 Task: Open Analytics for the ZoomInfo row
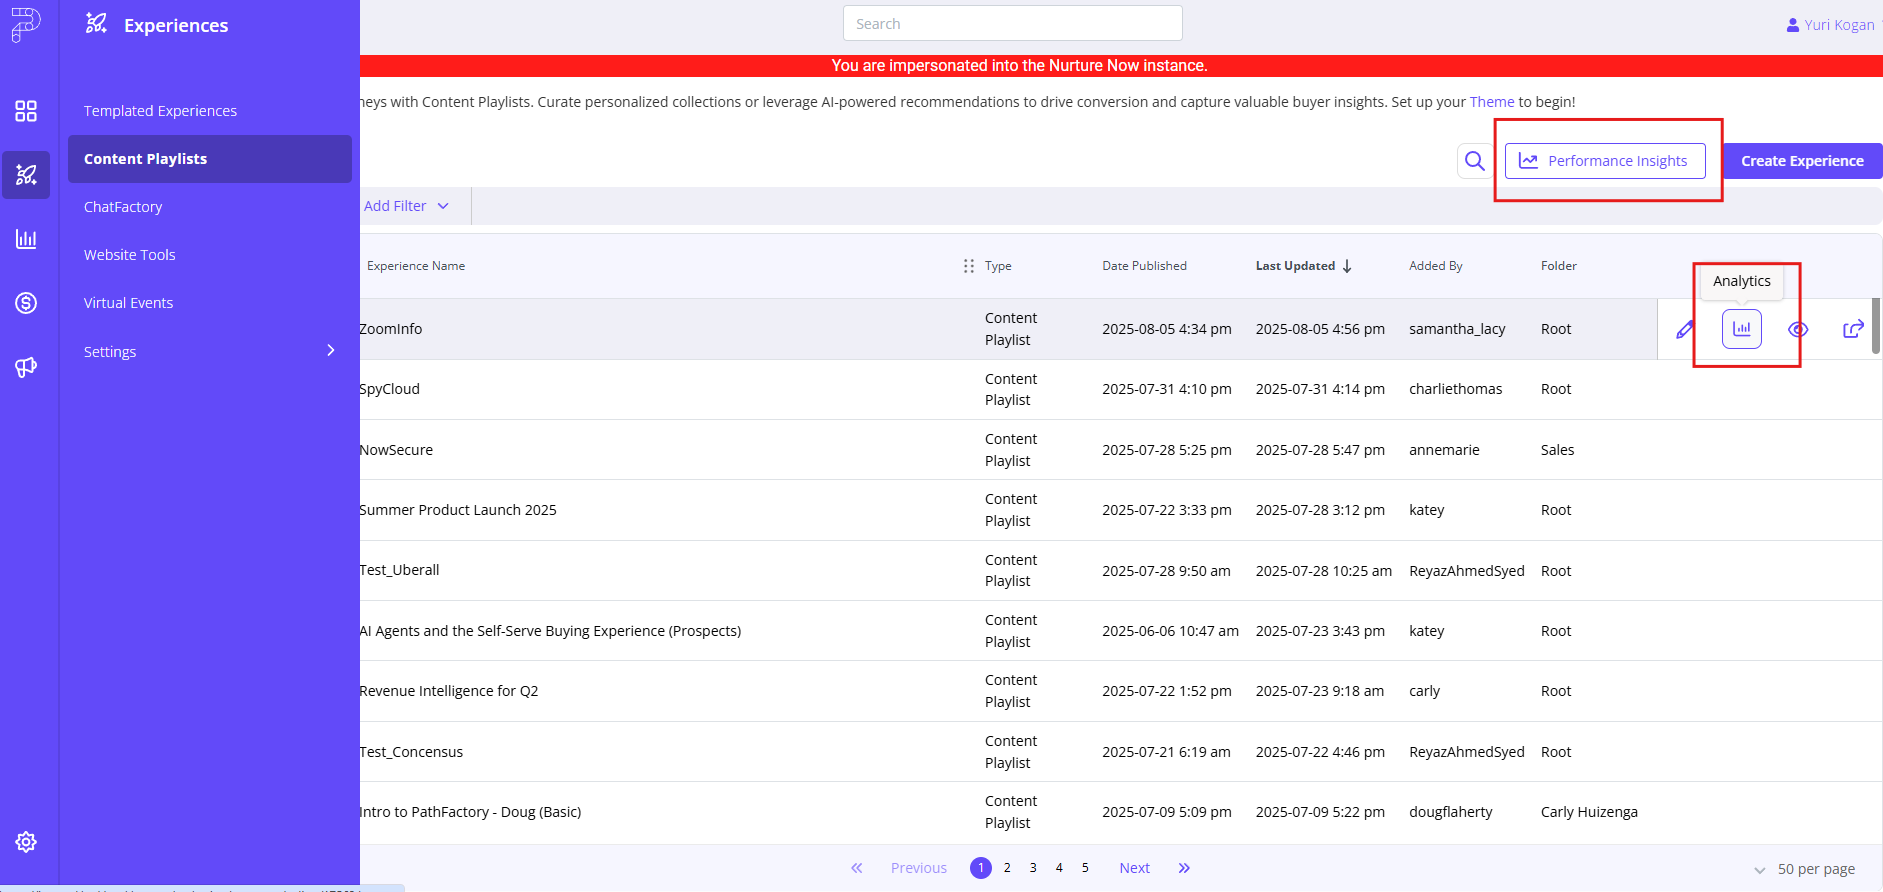coord(1742,329)
